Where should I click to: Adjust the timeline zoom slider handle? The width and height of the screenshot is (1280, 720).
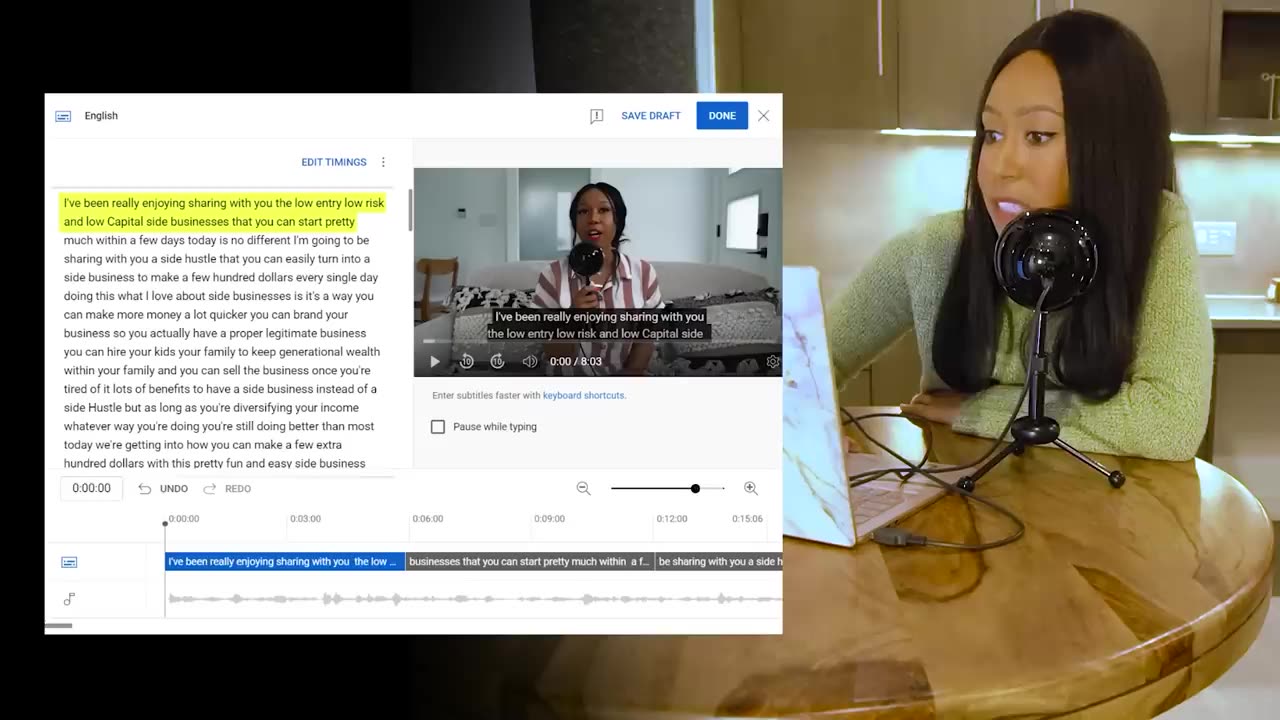(x=695, y=488)
